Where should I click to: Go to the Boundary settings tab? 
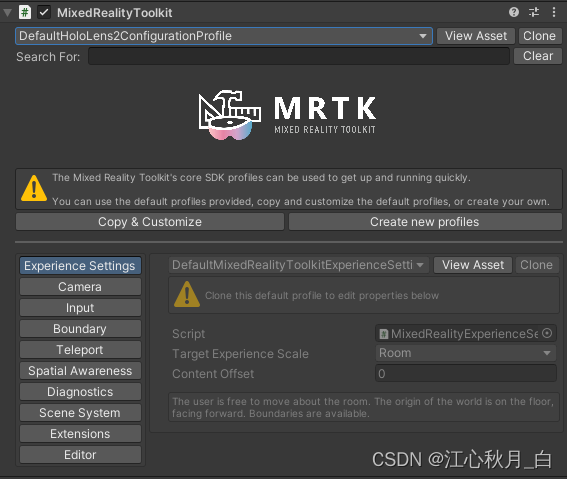pyautogui.click(x=80, y=329)
